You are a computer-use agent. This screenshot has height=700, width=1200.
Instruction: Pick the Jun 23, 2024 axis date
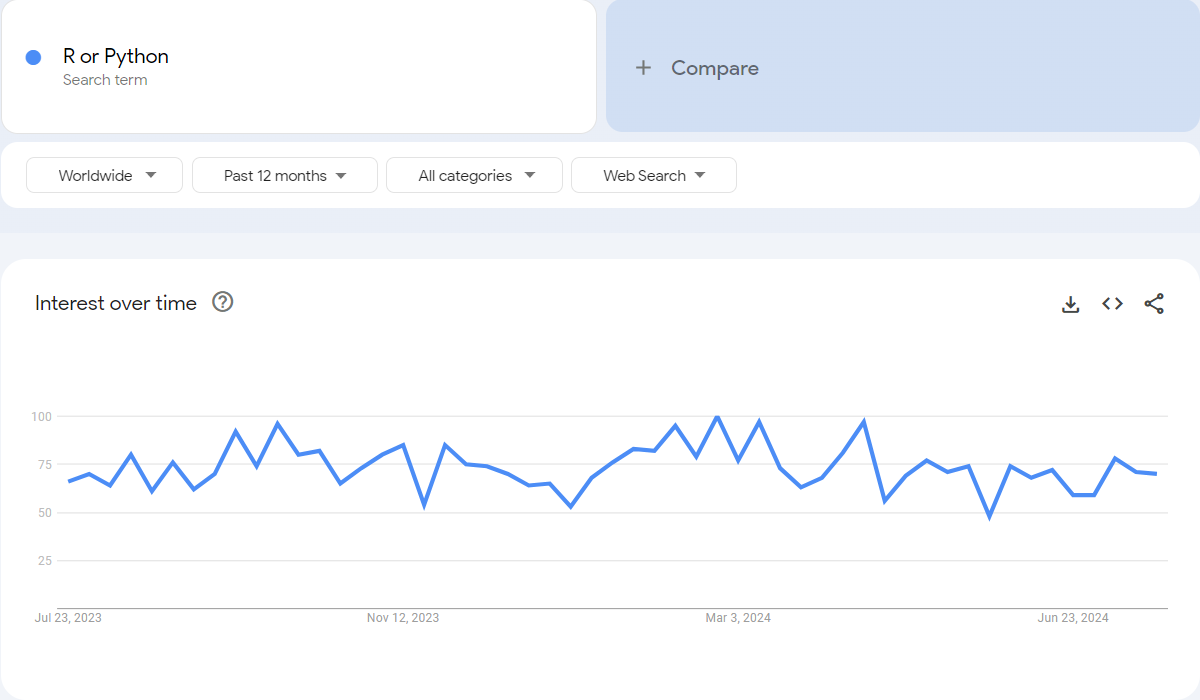1073,618
